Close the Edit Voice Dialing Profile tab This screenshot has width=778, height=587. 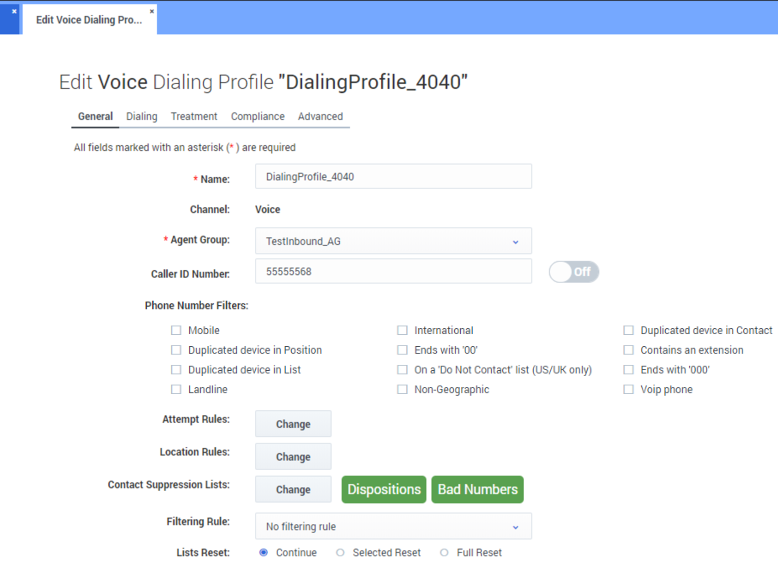point(152,12)
